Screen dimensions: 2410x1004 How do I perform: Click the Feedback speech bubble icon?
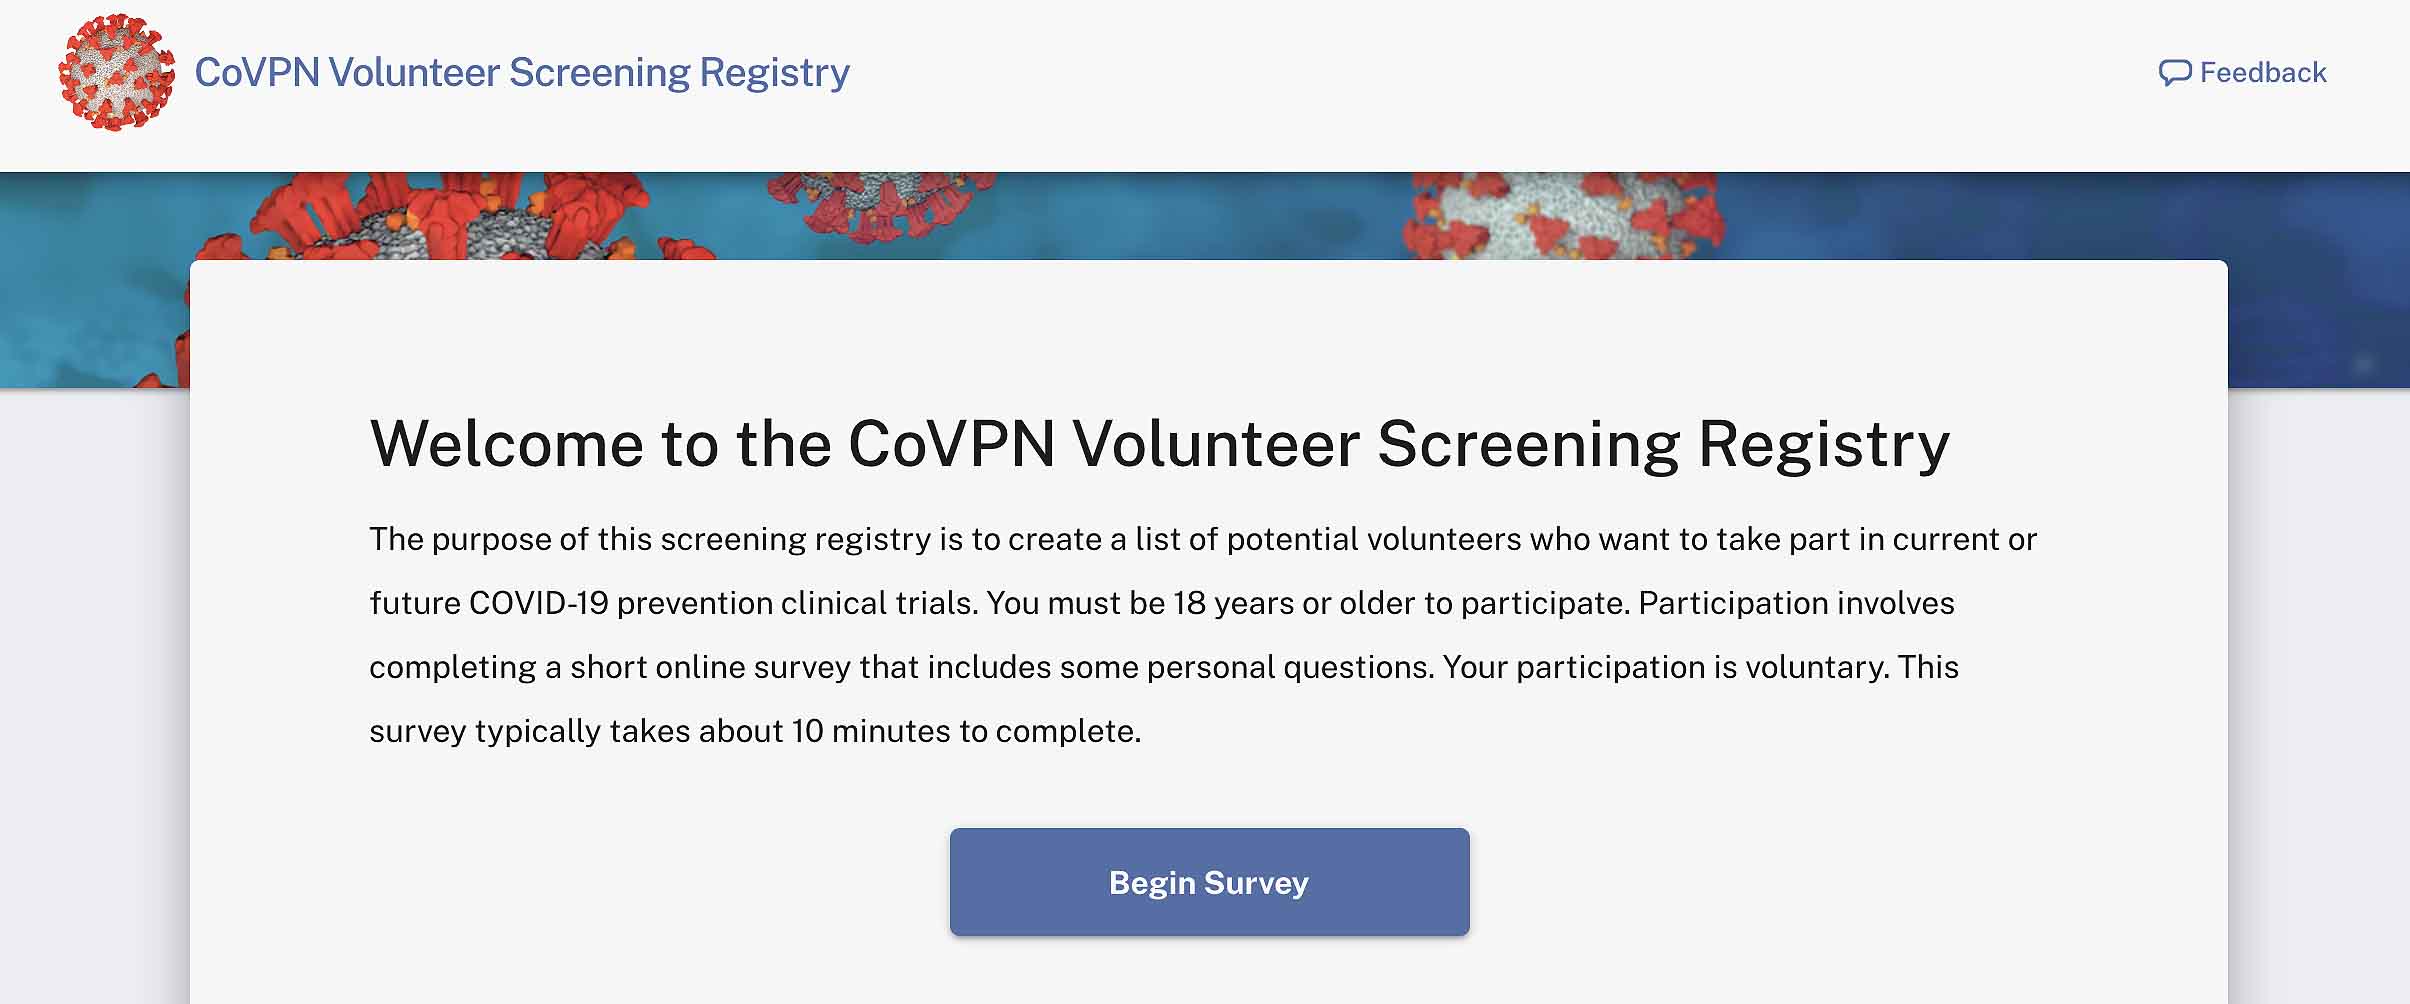coord(2174,73)
